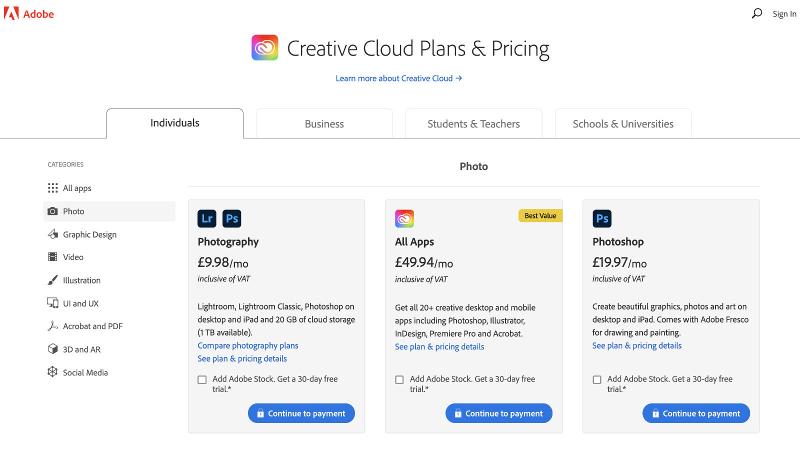Select Graphic Design category
Viewport: 800px width, 450px height.
[89, 234]
